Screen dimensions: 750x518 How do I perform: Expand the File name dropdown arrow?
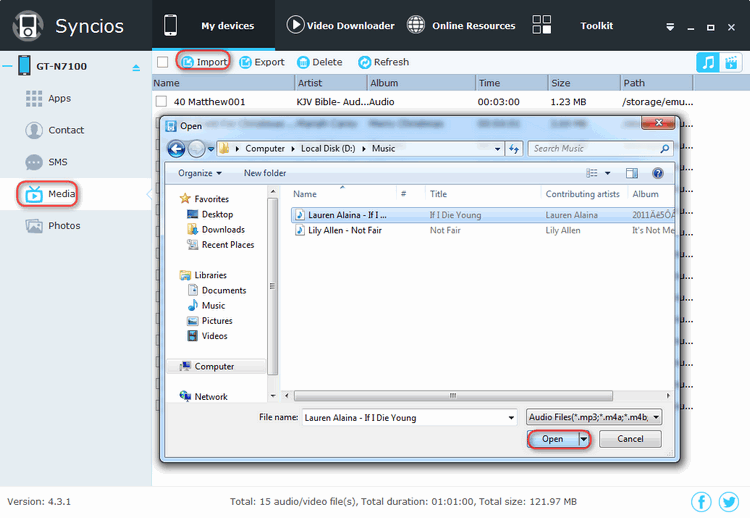[511, 418]
